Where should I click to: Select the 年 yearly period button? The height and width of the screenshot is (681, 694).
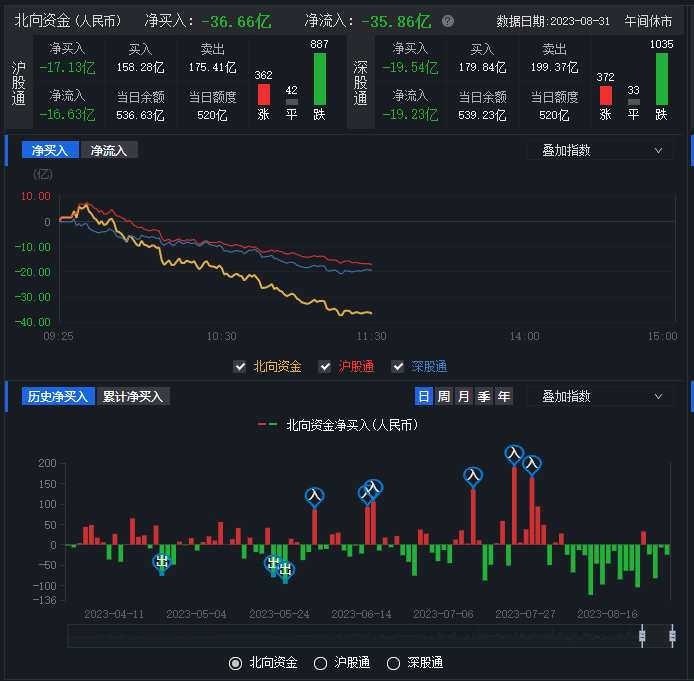(504, 396)
